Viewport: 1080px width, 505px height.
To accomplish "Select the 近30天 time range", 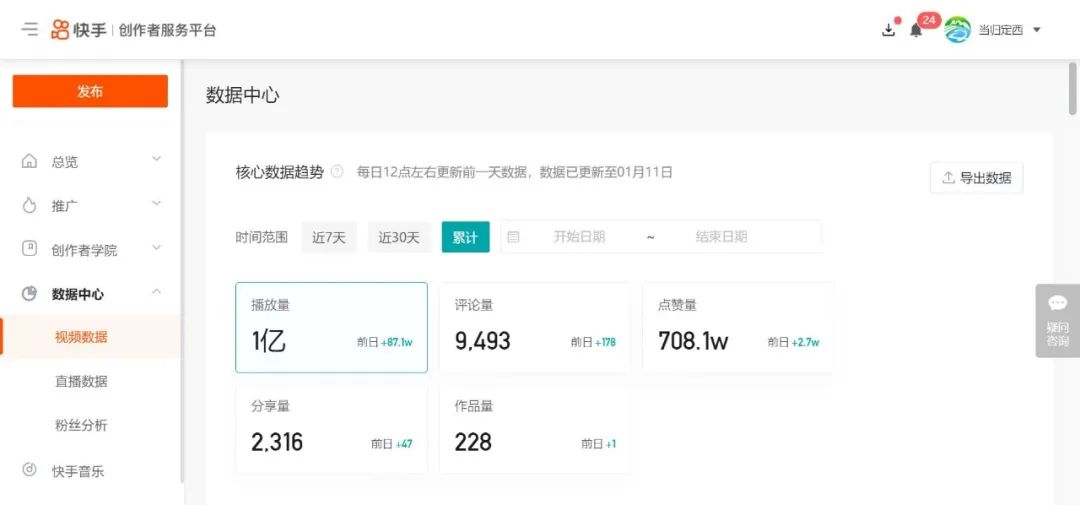I will point(399,237).
